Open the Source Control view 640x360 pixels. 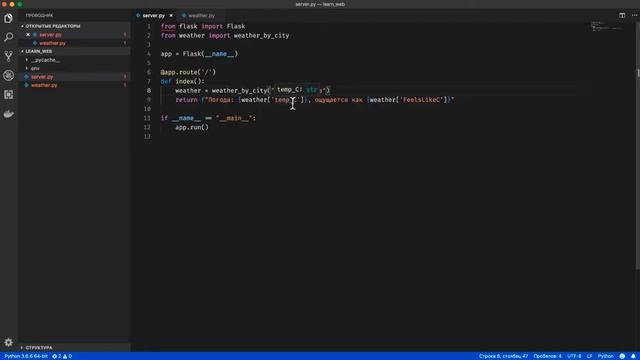point(8,56)
